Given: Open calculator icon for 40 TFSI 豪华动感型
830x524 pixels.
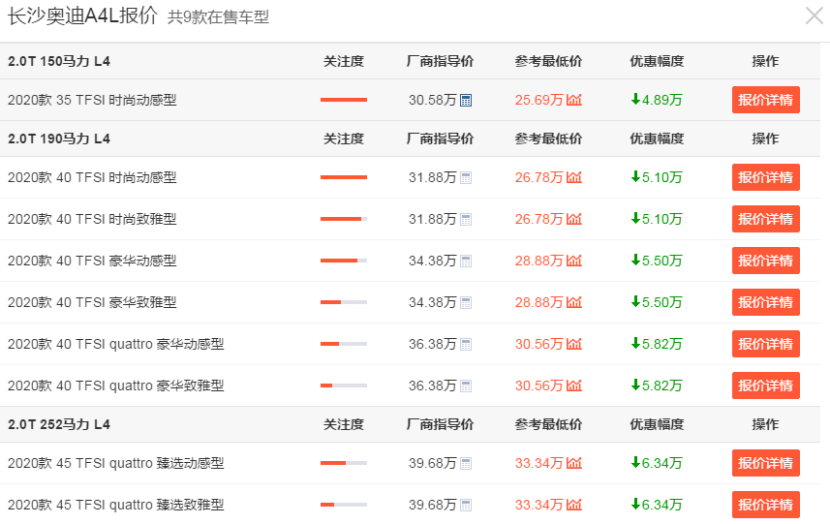Looking at the screenshot, I should [x=466, y=261].
